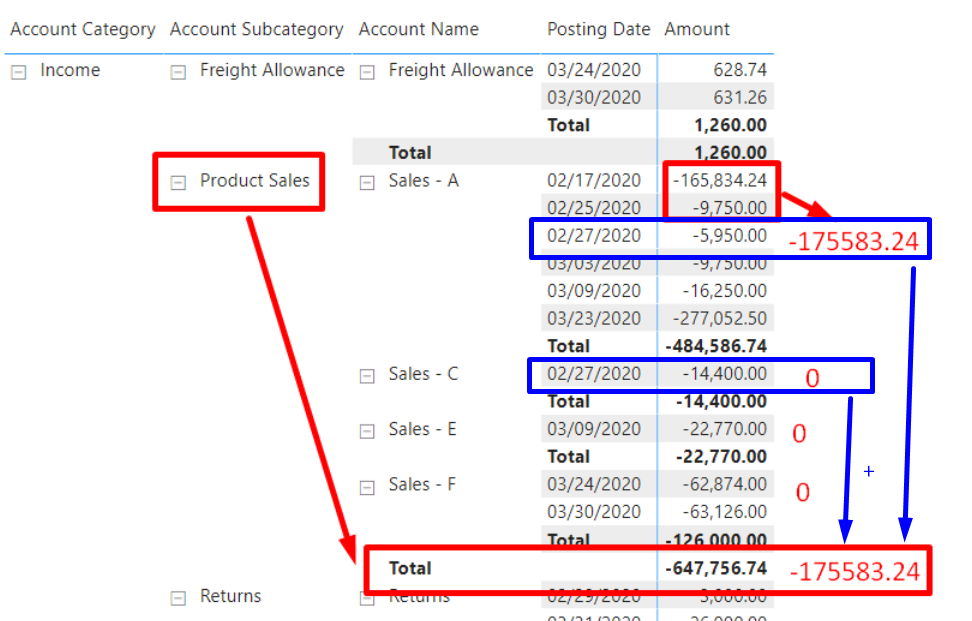Click the 03/09/2020 date beside -22,770.00
972x621 pixels.
point(594,429)
